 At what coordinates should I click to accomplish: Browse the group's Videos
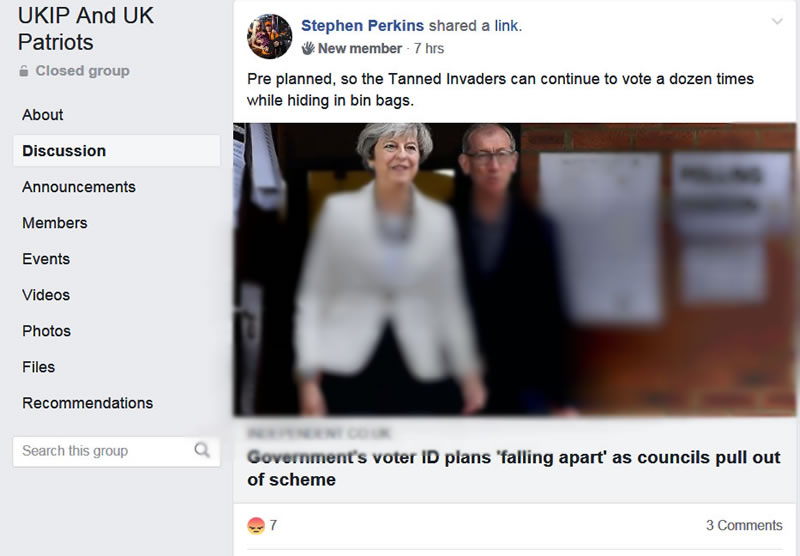click(46, 295)
